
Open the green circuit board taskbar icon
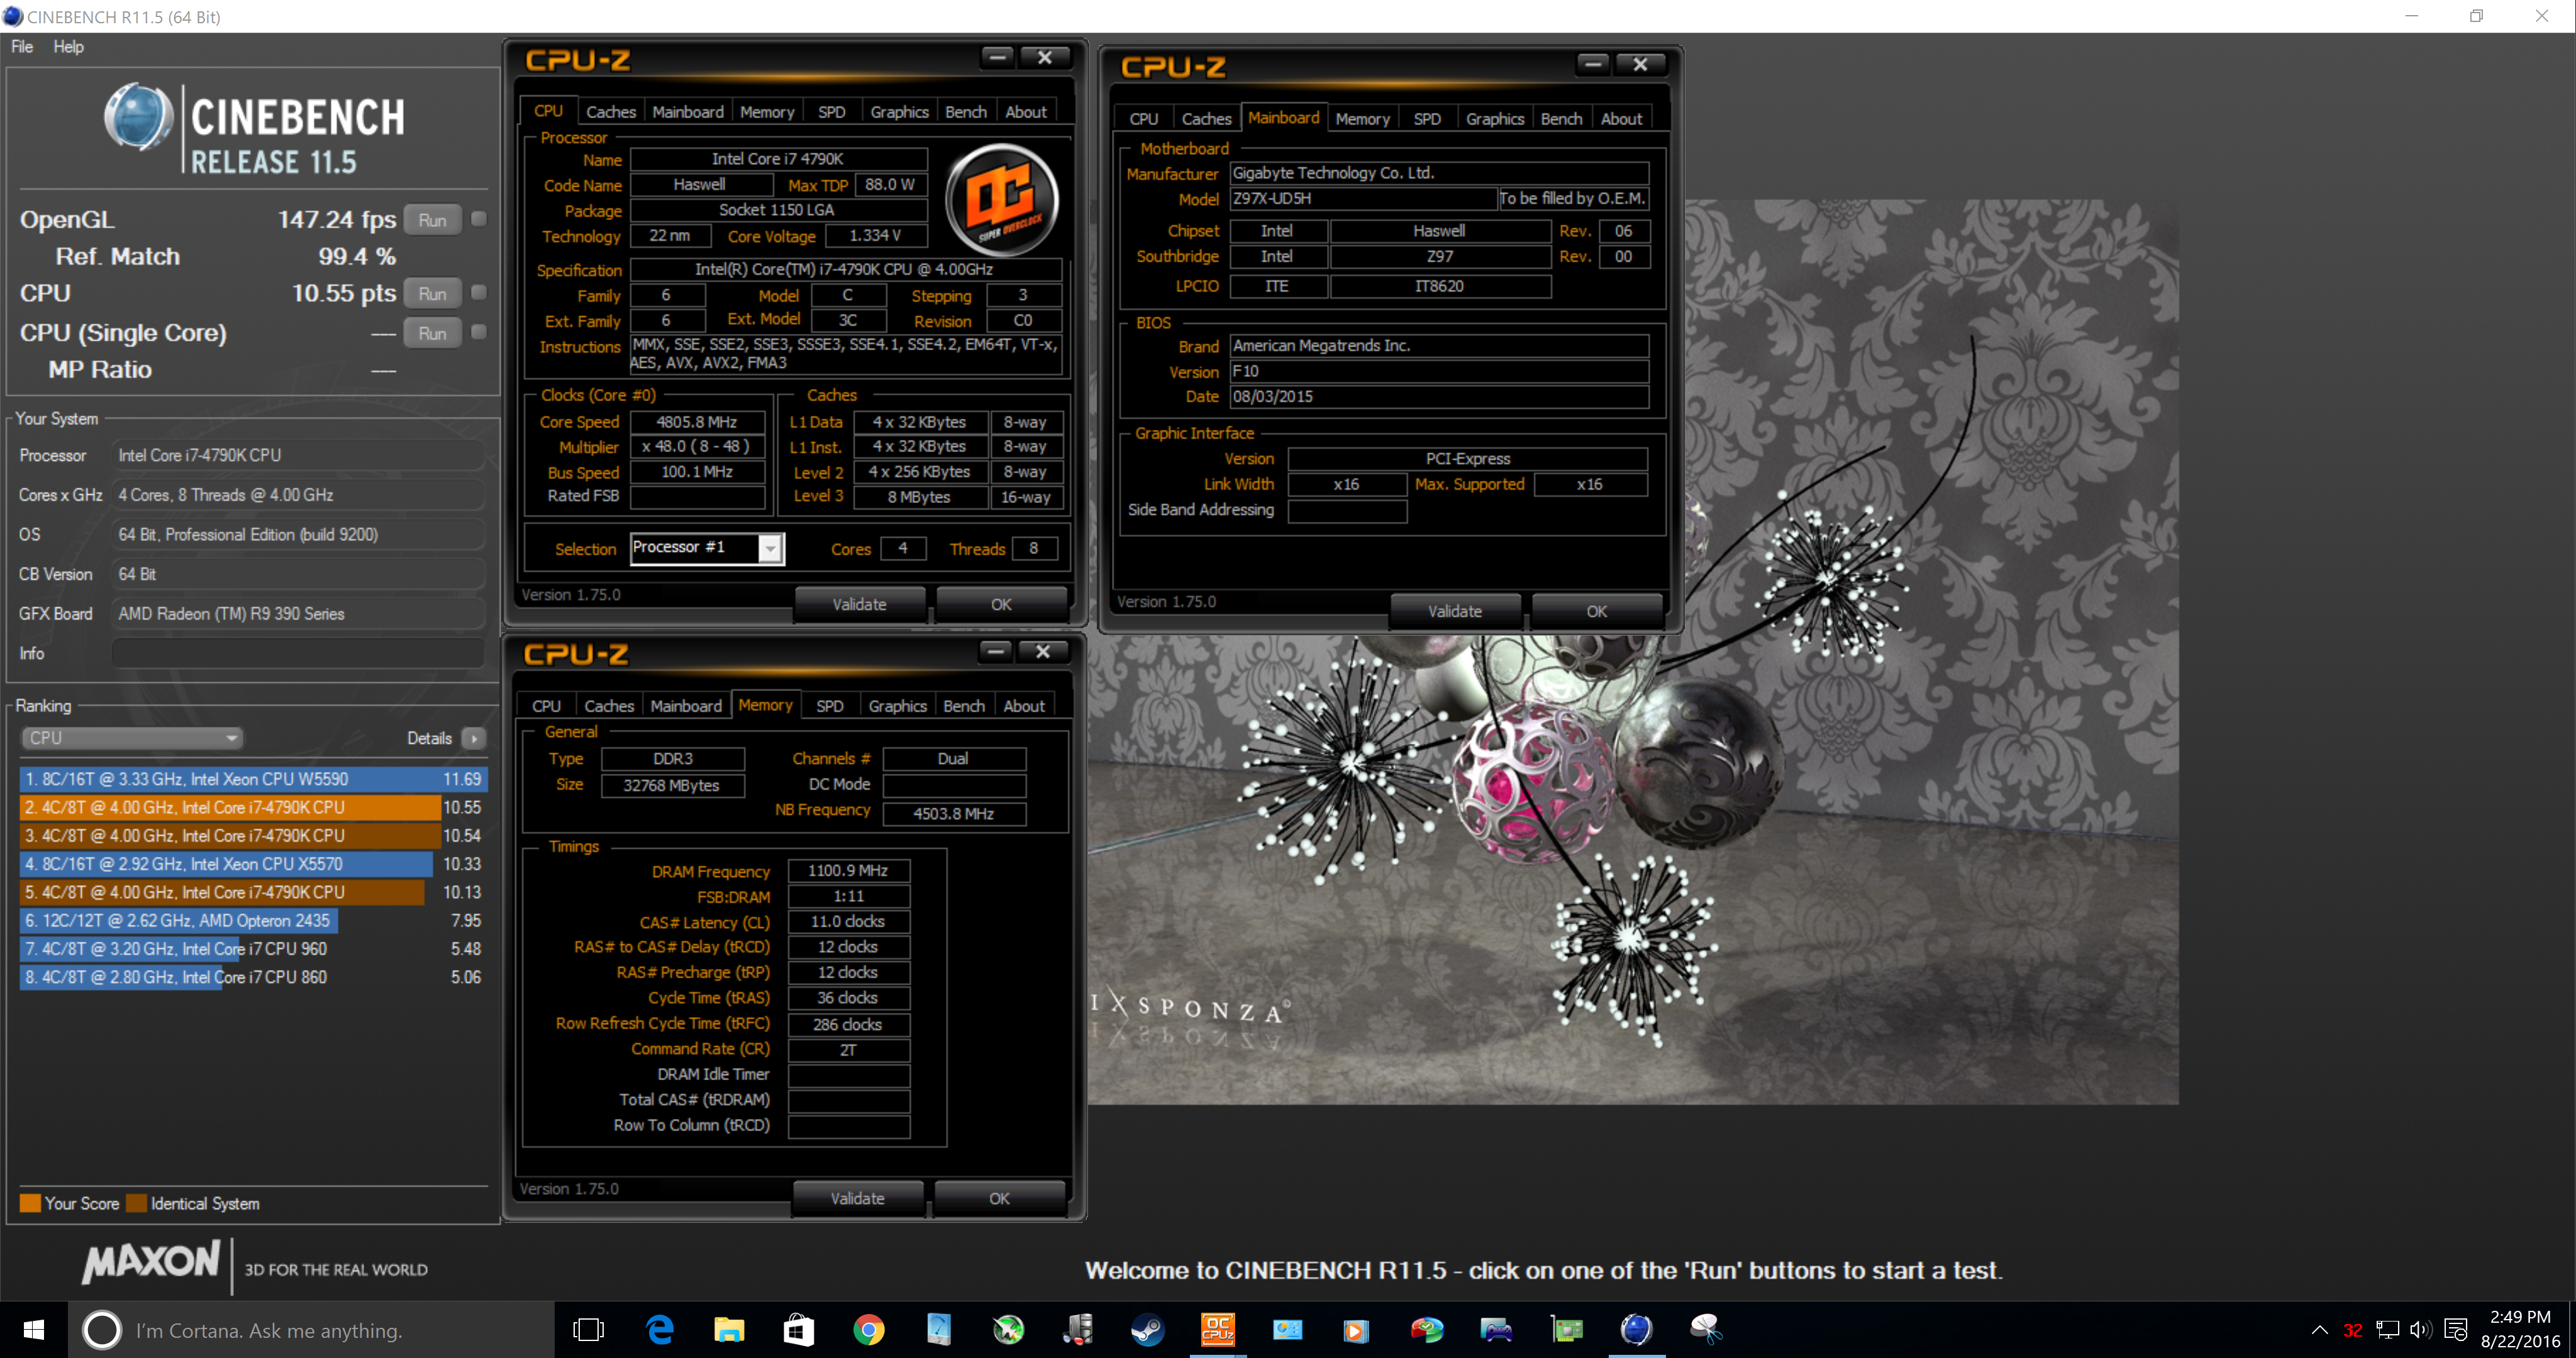1566,1329
